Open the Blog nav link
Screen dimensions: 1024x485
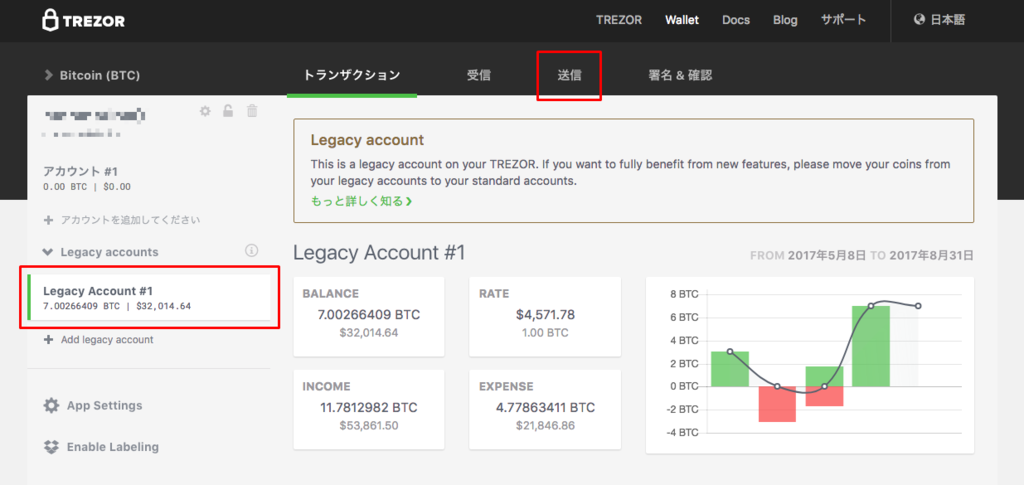point(785,20)
